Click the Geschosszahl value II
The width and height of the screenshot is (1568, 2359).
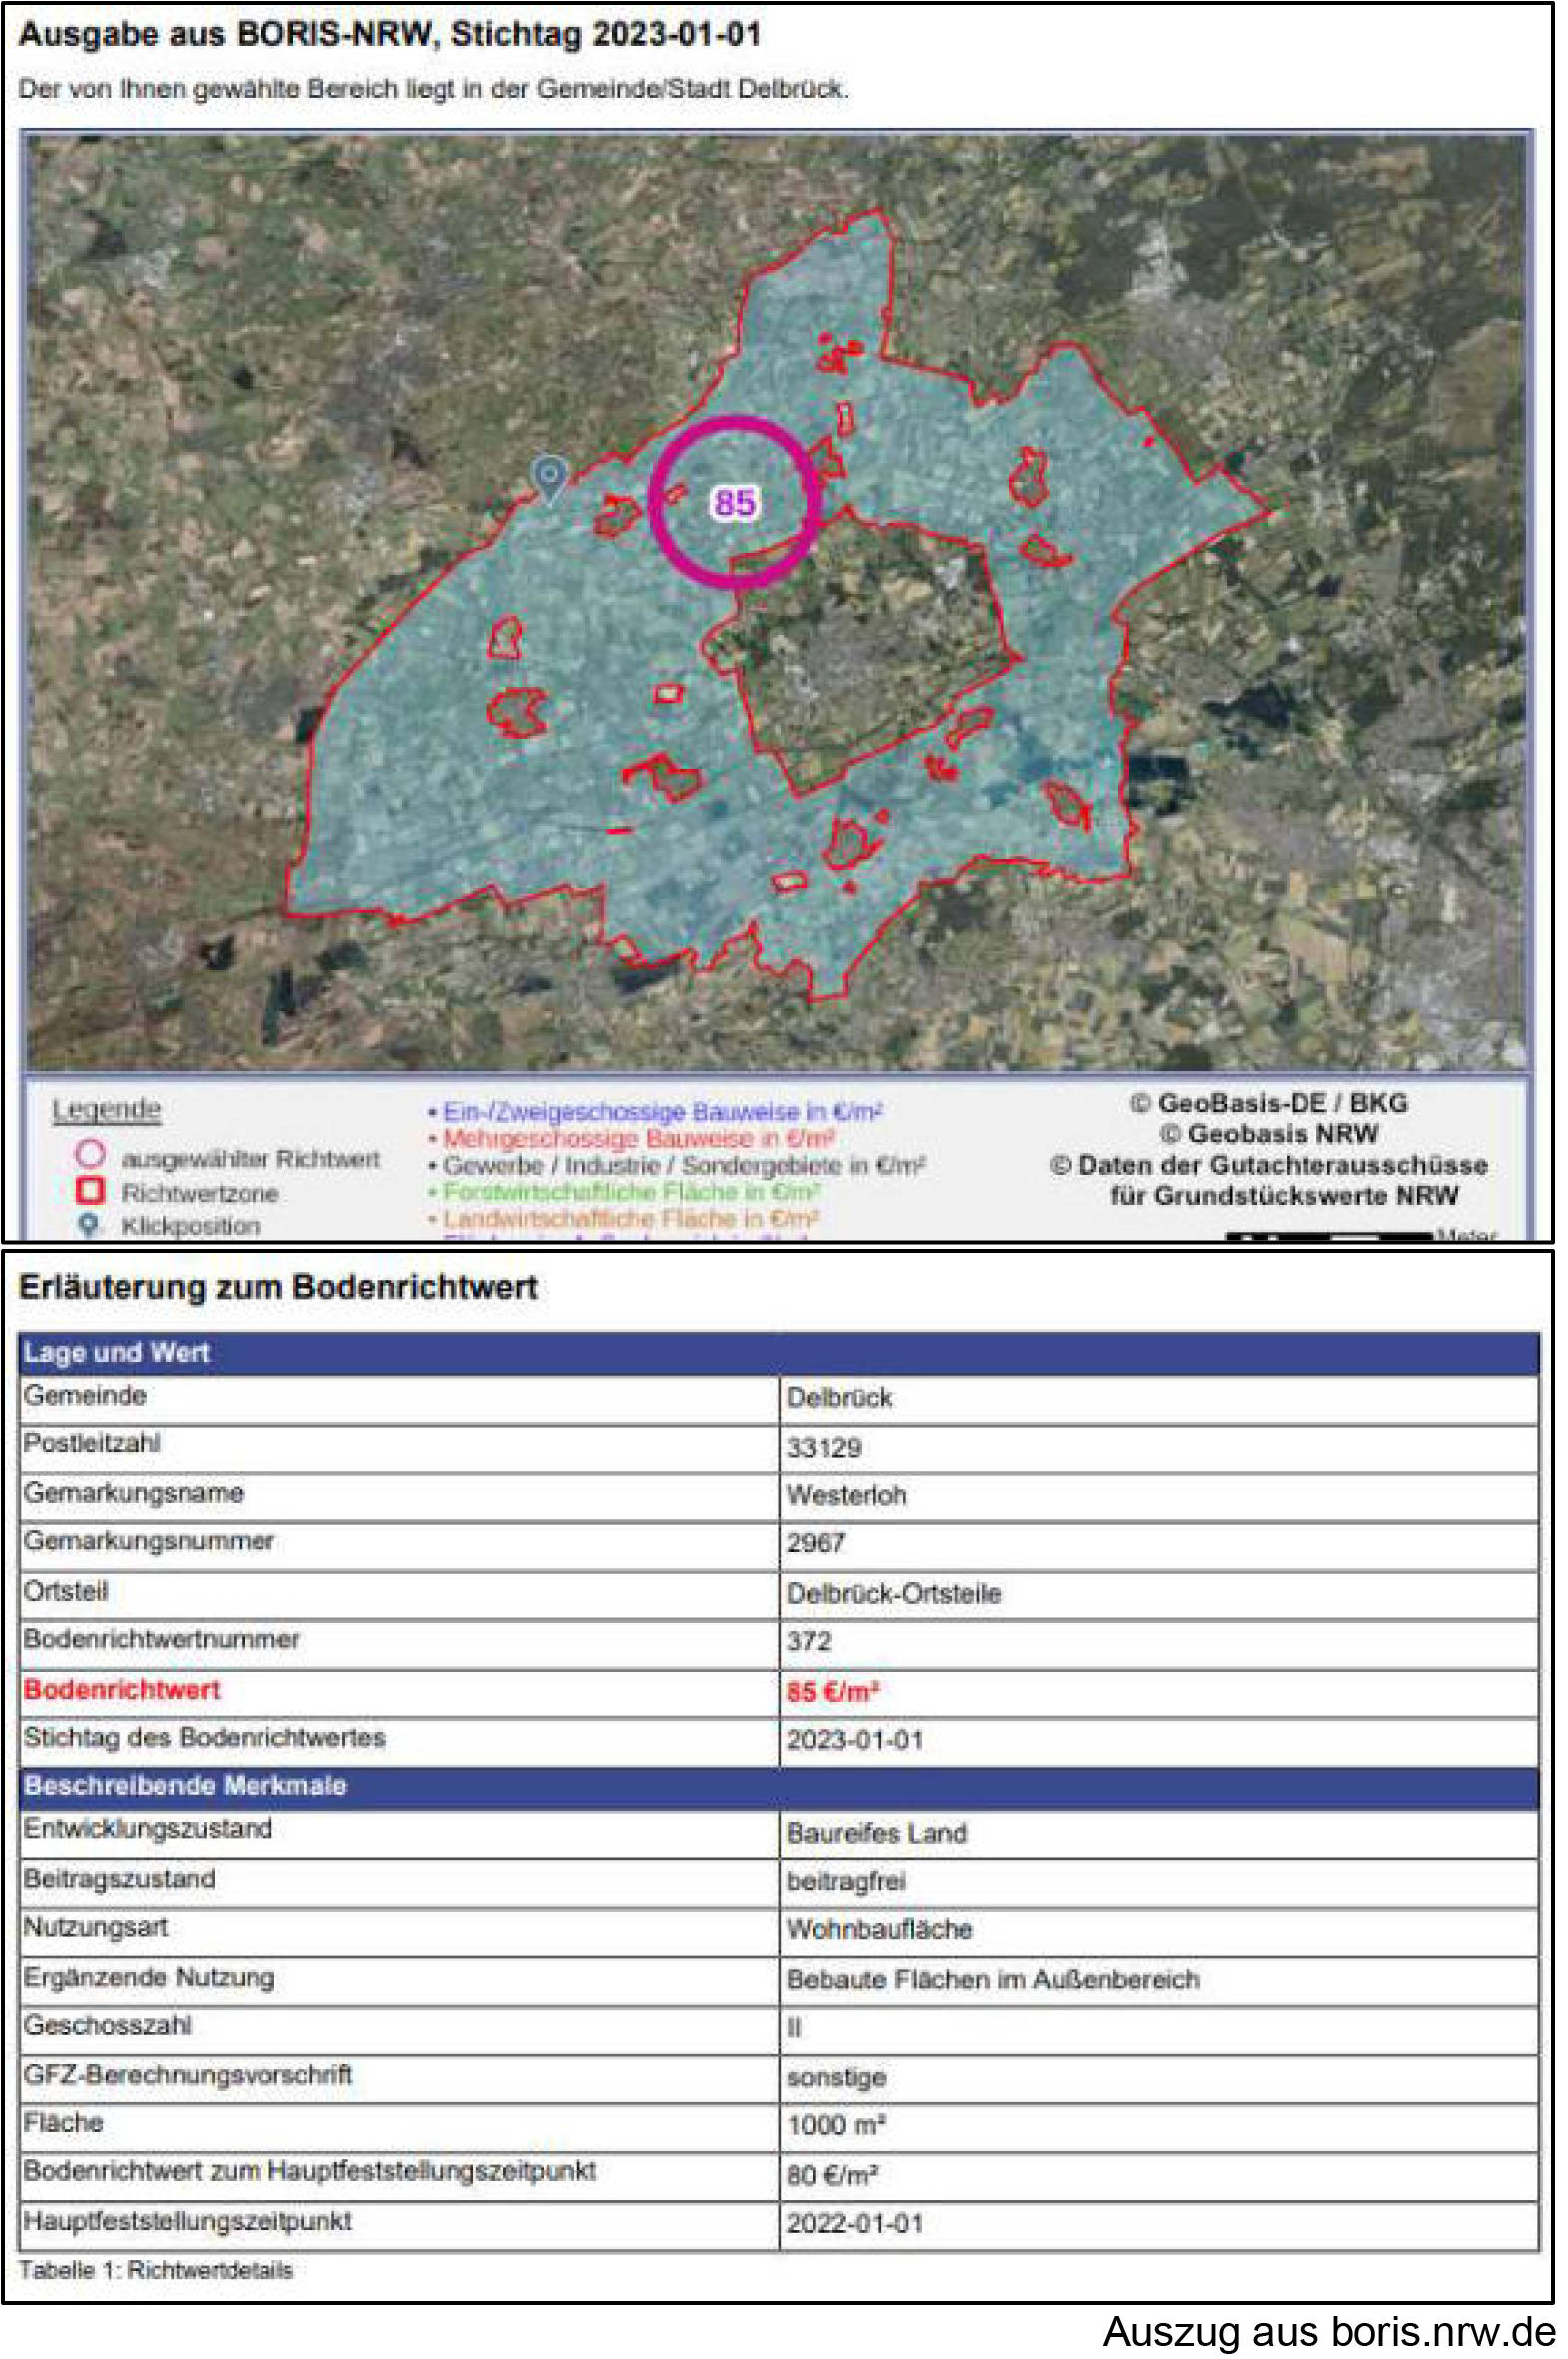[x=794, y=2027]
